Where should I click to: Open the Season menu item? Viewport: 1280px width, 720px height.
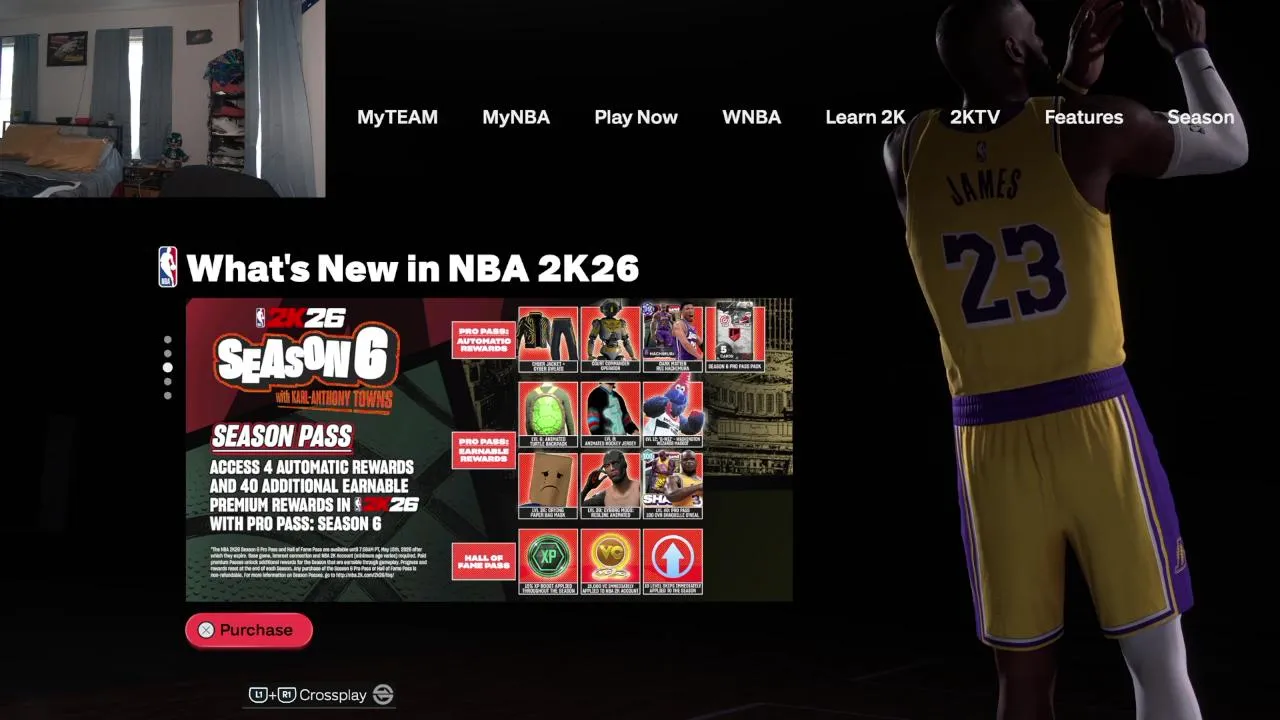point(1200,117)
